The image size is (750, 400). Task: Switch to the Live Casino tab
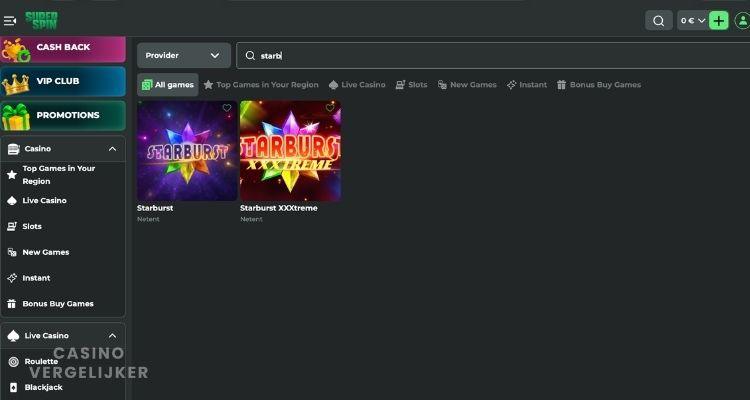pos(357,85)
